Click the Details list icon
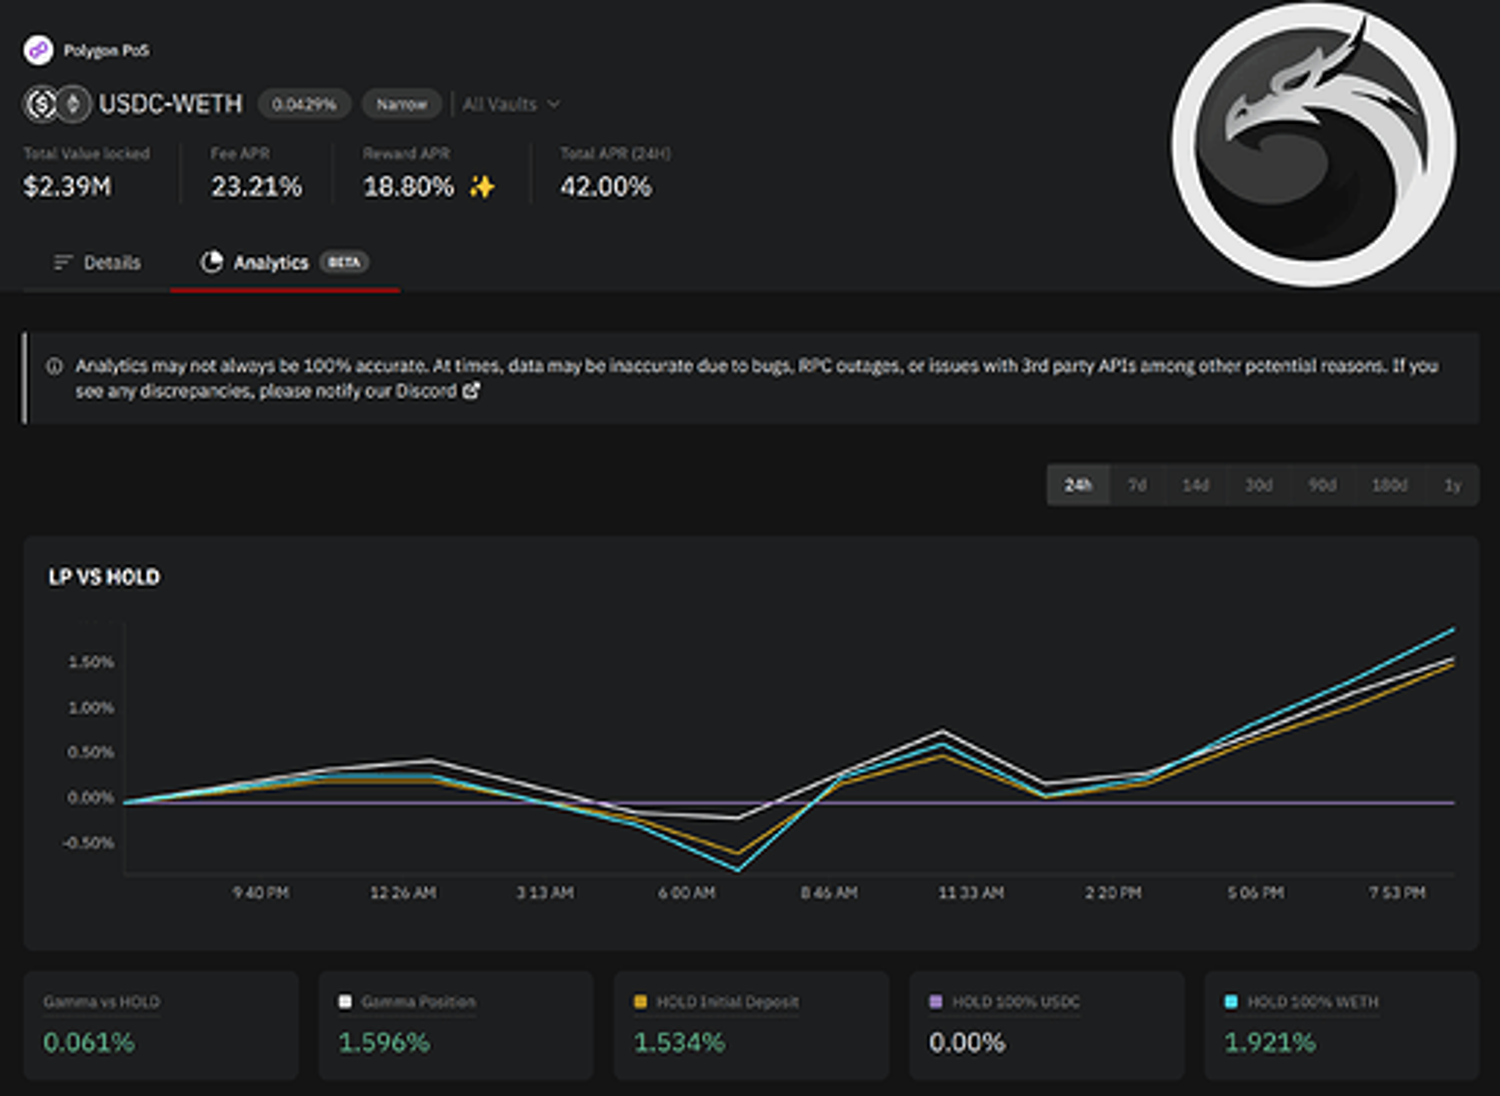Image resolution: width=1500 pixels, height=1096 pixels. pos(63,262)
